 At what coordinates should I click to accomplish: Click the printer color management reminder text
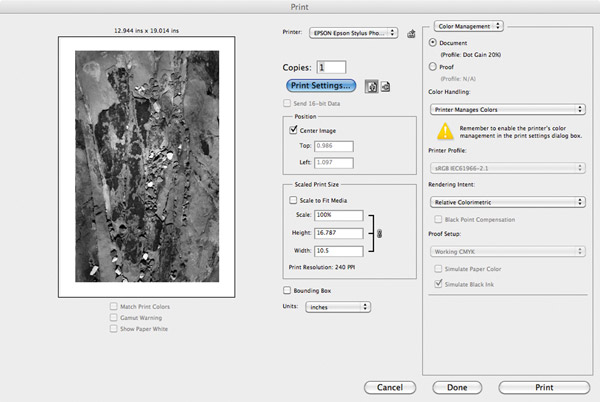(x=520, y=132)
